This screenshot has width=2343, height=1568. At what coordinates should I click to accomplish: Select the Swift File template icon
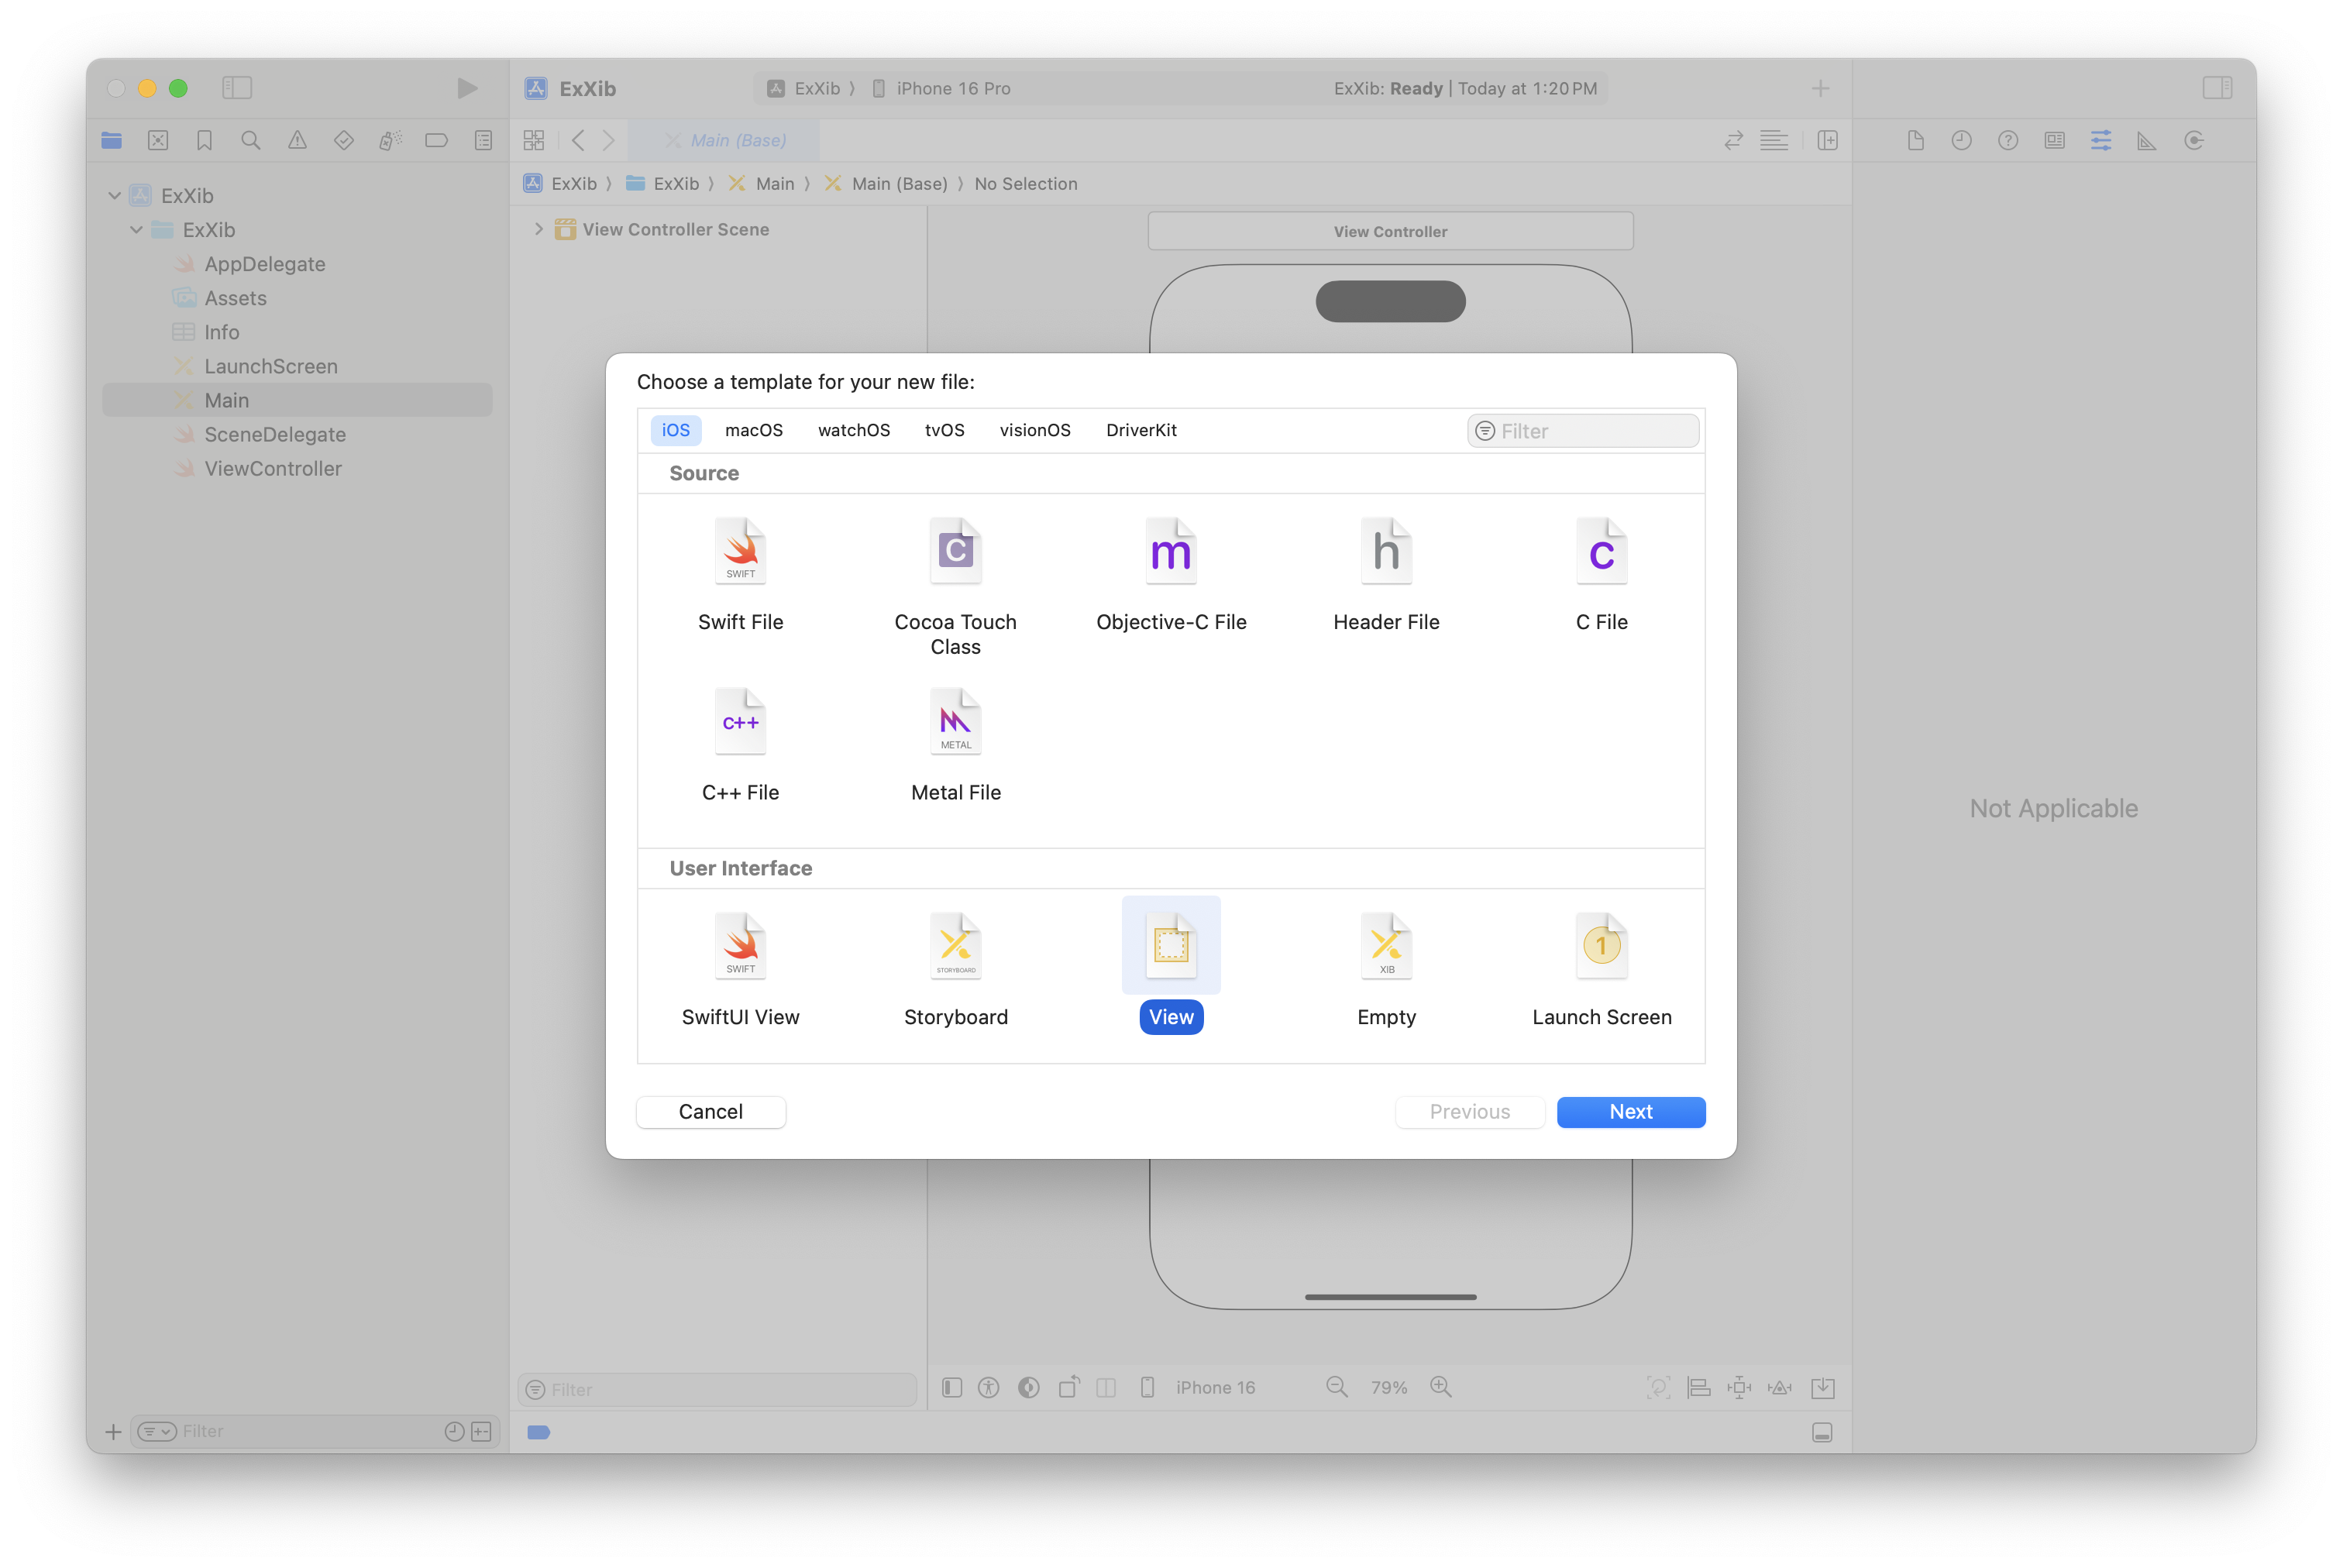[x=740, y=551]
